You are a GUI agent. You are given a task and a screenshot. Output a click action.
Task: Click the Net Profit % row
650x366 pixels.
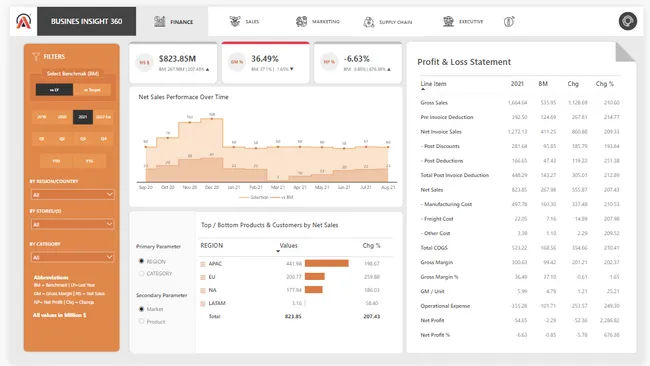pos(520,335)
